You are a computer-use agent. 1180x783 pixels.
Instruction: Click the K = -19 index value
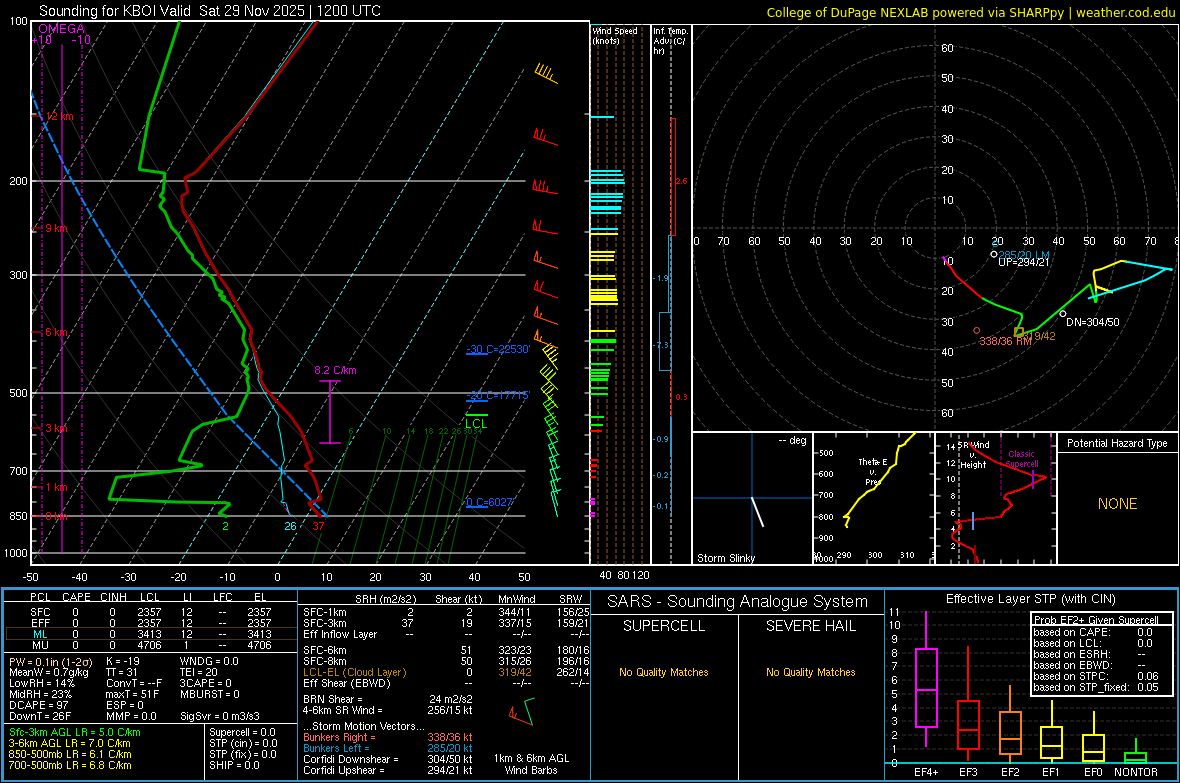123,661
